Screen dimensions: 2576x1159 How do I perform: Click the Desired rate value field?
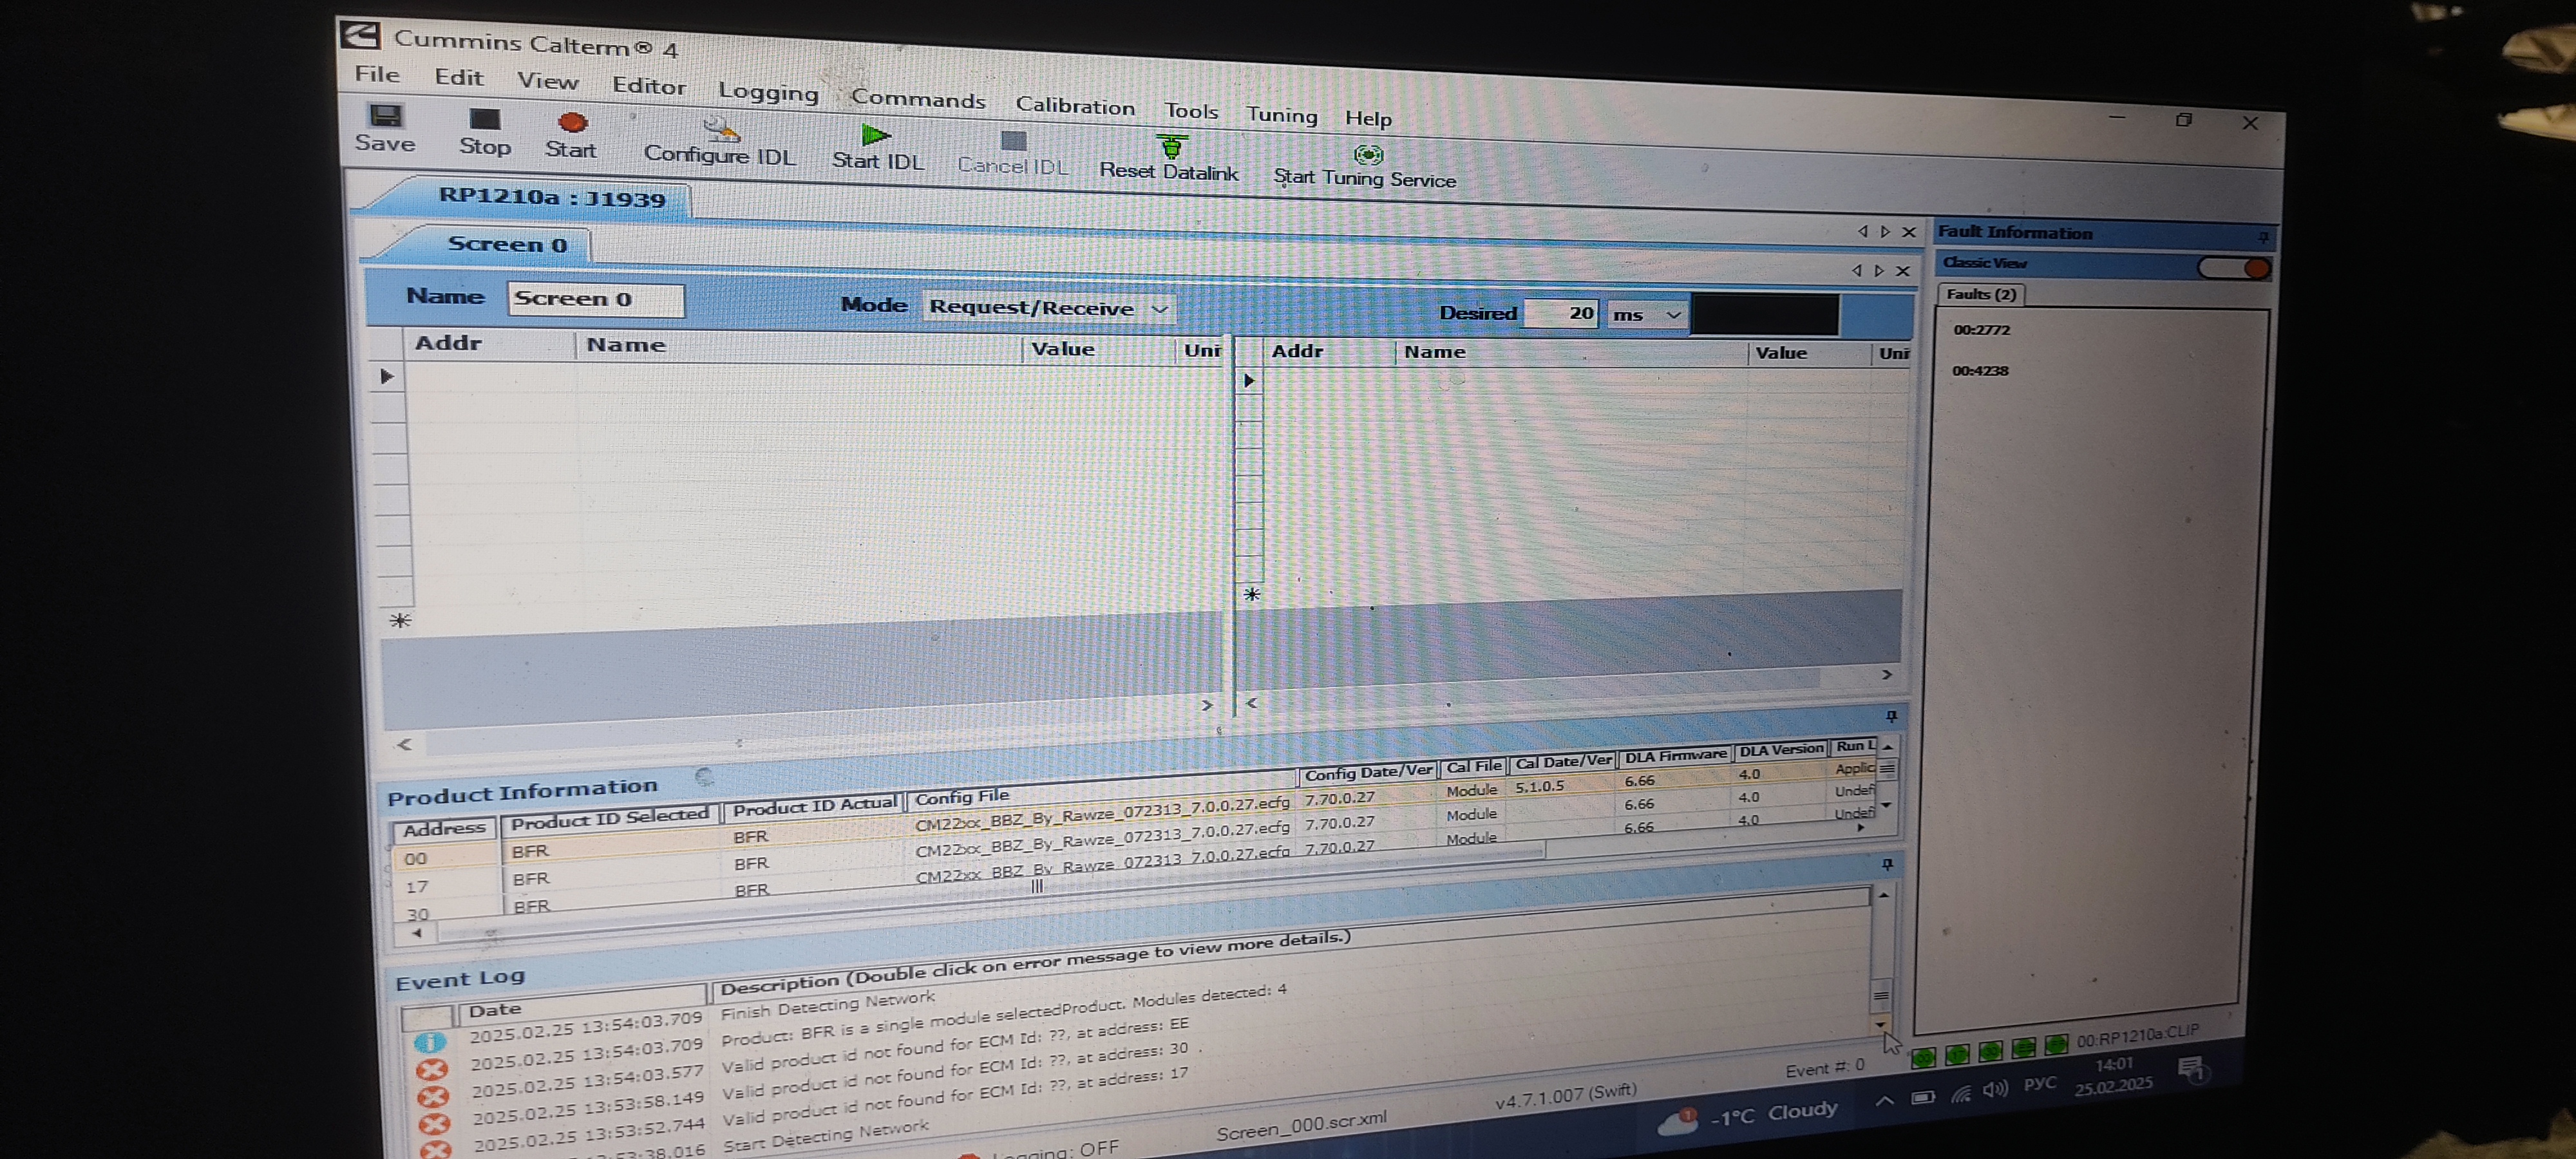coord(1561,313)
